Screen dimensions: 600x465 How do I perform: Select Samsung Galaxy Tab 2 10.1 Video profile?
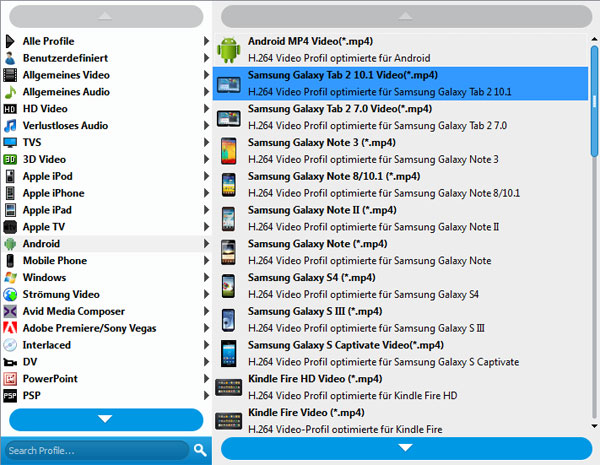click(400, 83)
